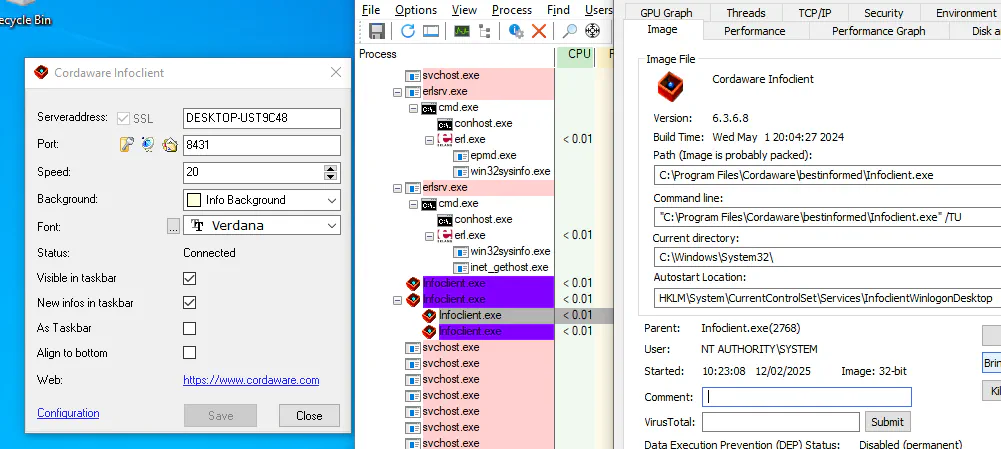
Task: Click into the Port field showing 8431
Action: 262,145
